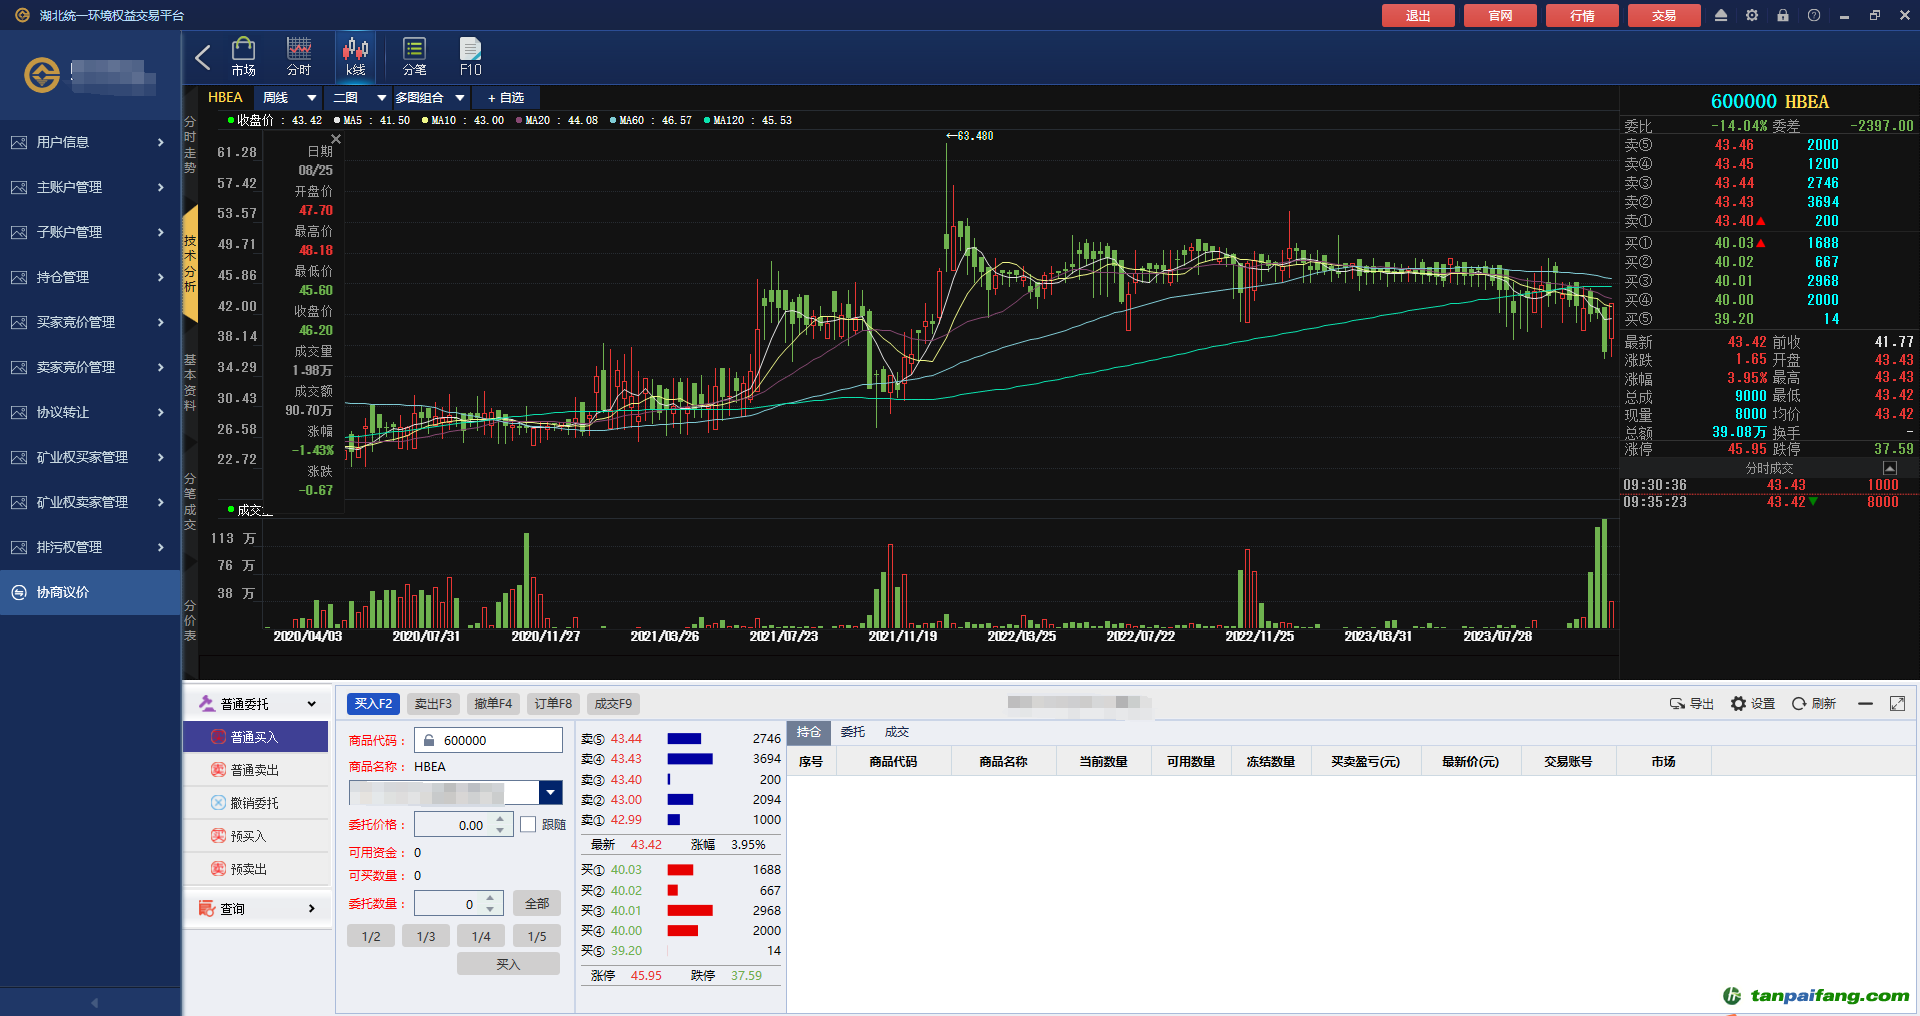Switch to the 卖出F3 tab
The image size is (1920, 1016).
coord(433,704)
